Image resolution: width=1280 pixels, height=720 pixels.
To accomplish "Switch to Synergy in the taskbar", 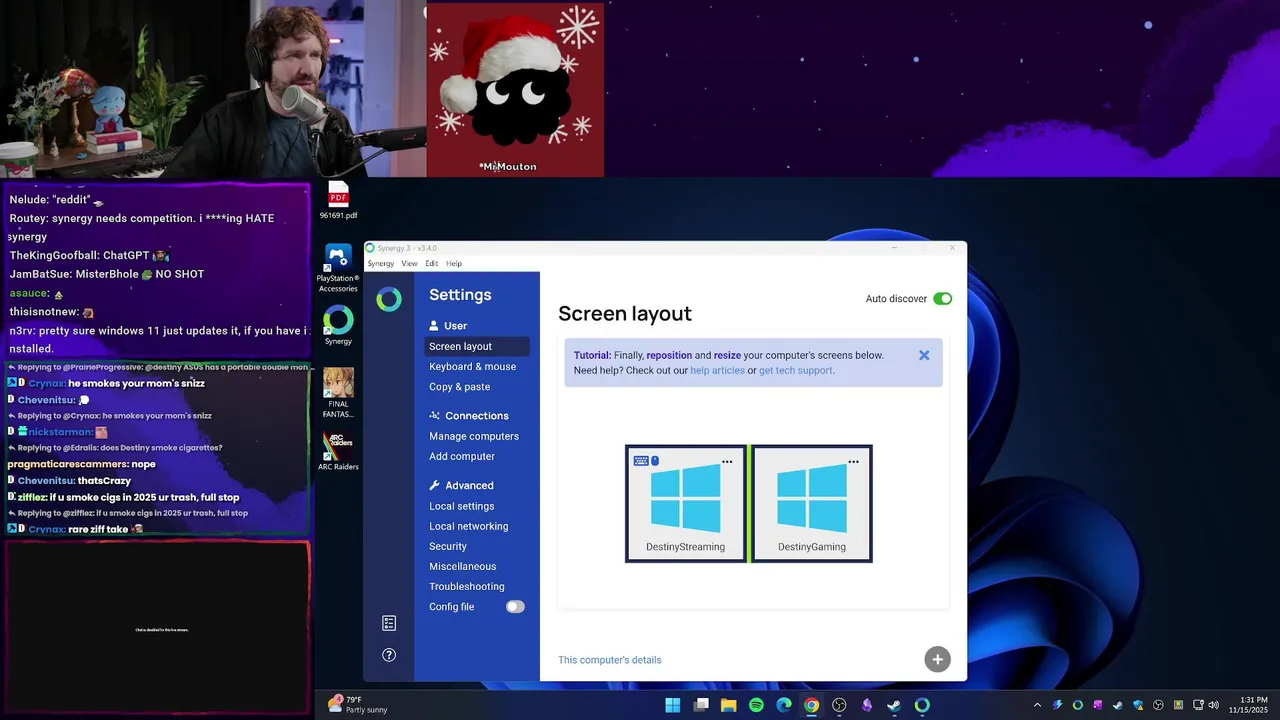I will pos(922,705).
